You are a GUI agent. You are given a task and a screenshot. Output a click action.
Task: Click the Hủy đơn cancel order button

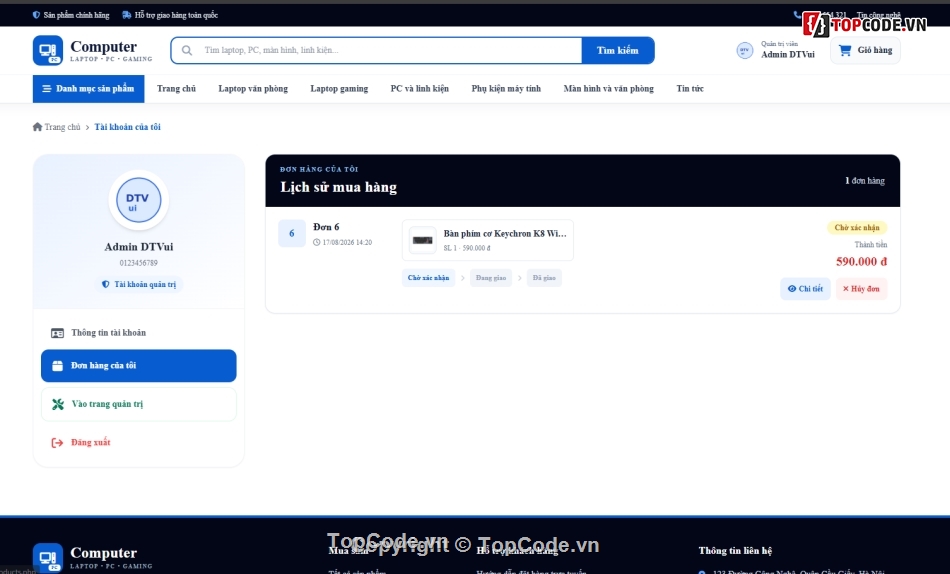click(x=861, y=289)
